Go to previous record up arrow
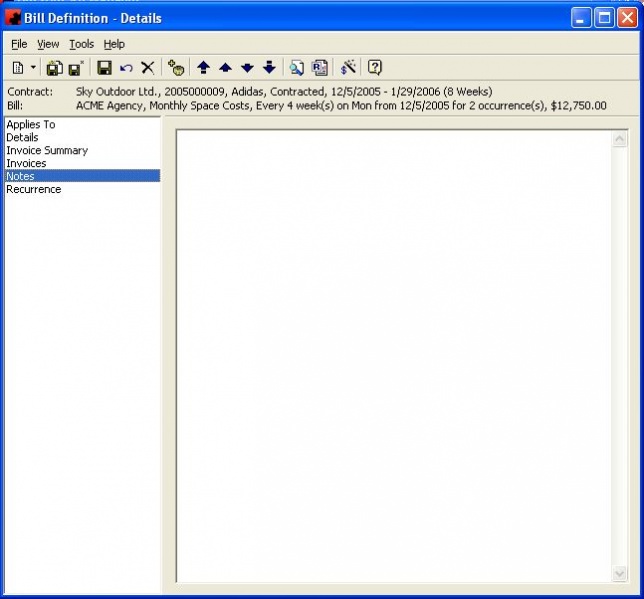The image size is (644, 599). coord(225,67)
